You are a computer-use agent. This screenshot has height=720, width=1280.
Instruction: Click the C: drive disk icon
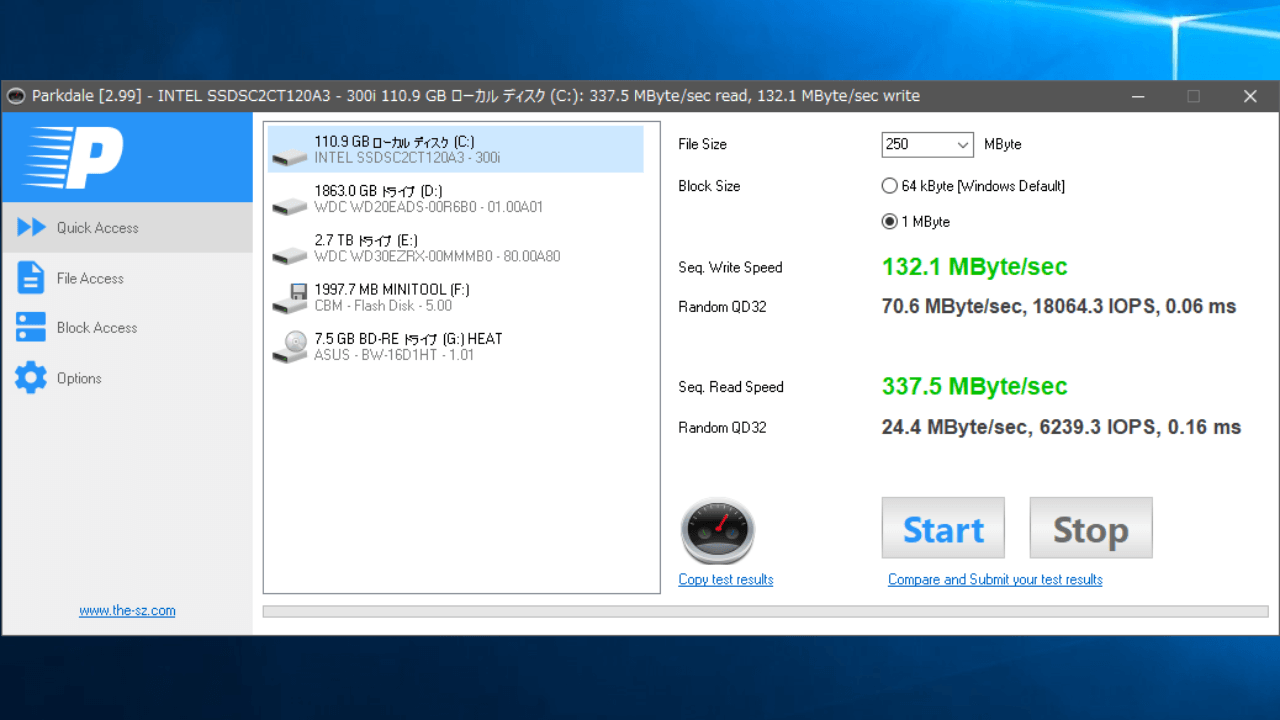click(290, 156)
